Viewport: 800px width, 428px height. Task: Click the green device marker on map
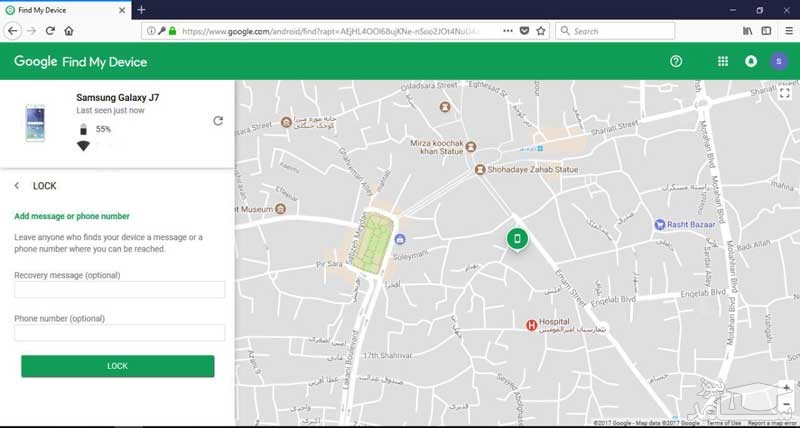[x=516, y=238]
